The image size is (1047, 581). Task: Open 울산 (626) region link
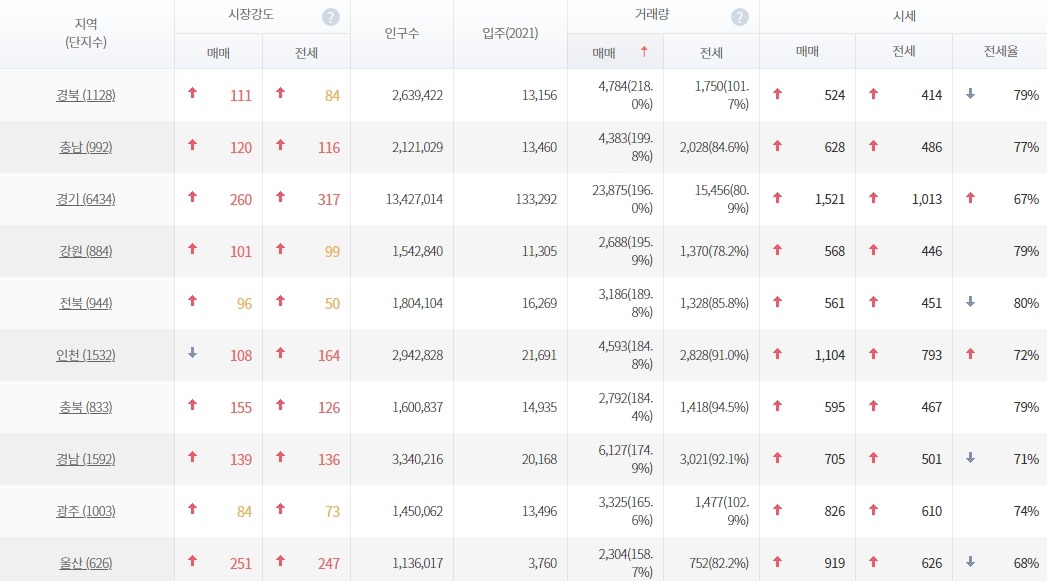click(85, 564)
